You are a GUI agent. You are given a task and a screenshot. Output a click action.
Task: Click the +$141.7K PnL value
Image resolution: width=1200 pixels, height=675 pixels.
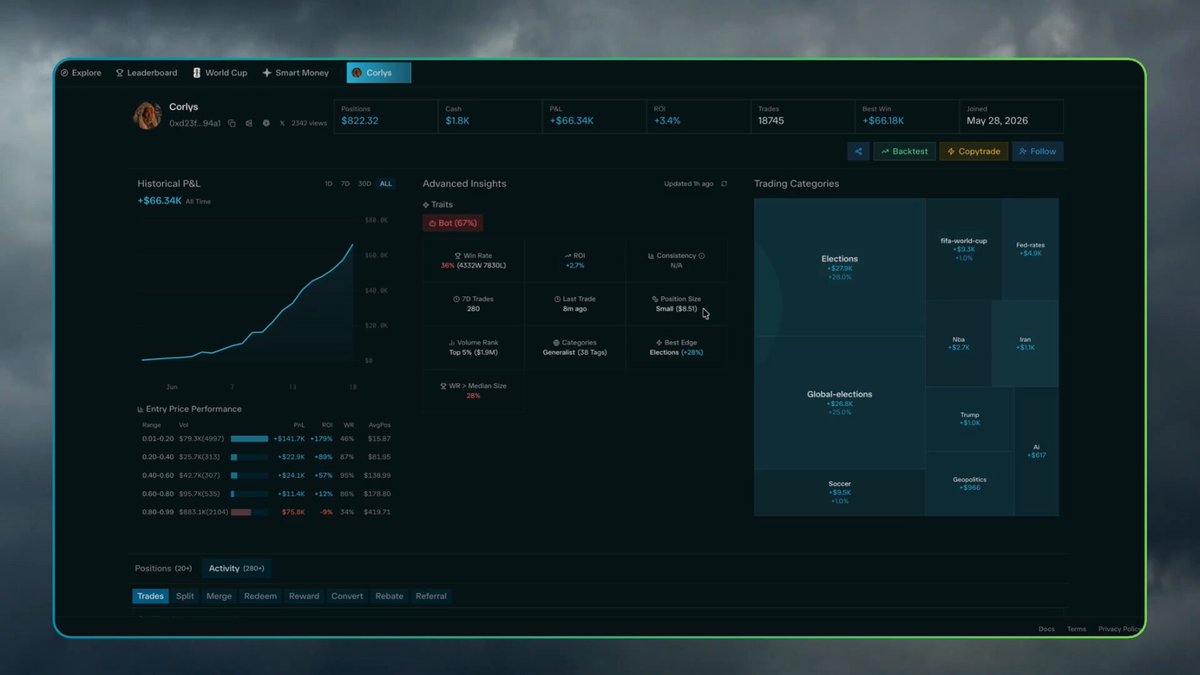pos(291,439)
